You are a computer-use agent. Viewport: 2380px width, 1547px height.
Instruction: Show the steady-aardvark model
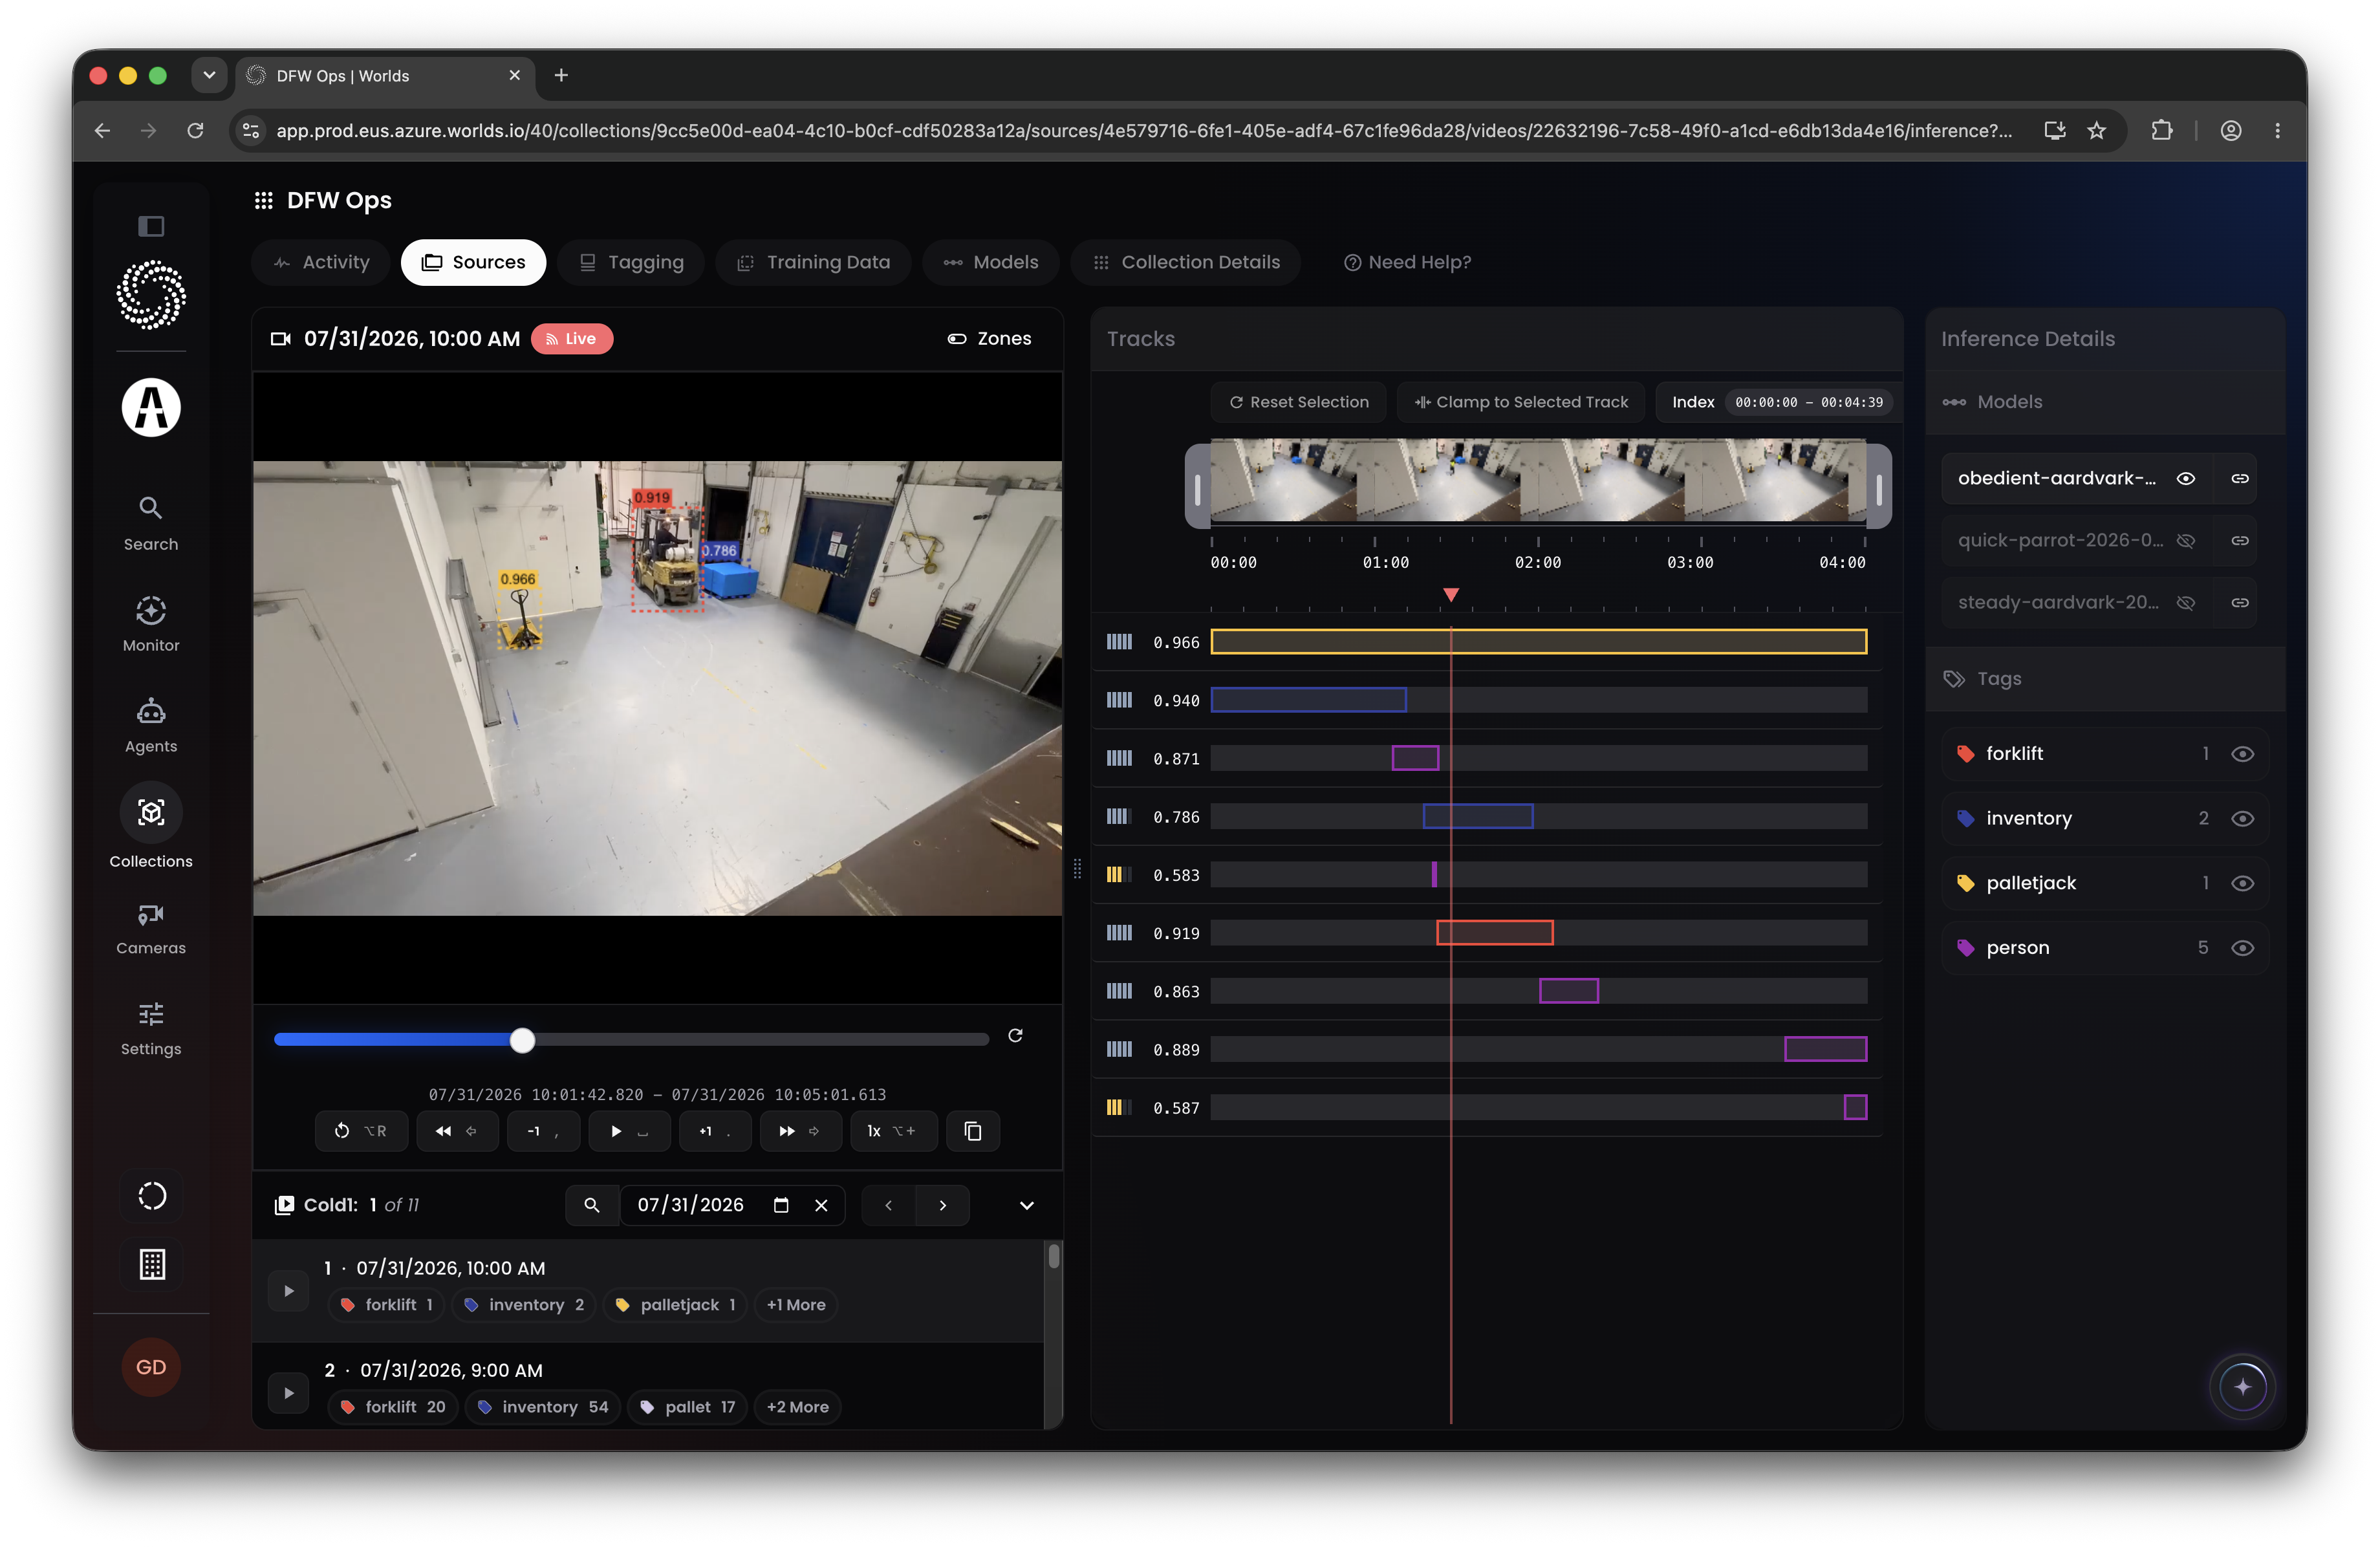tap(2185, 603)
